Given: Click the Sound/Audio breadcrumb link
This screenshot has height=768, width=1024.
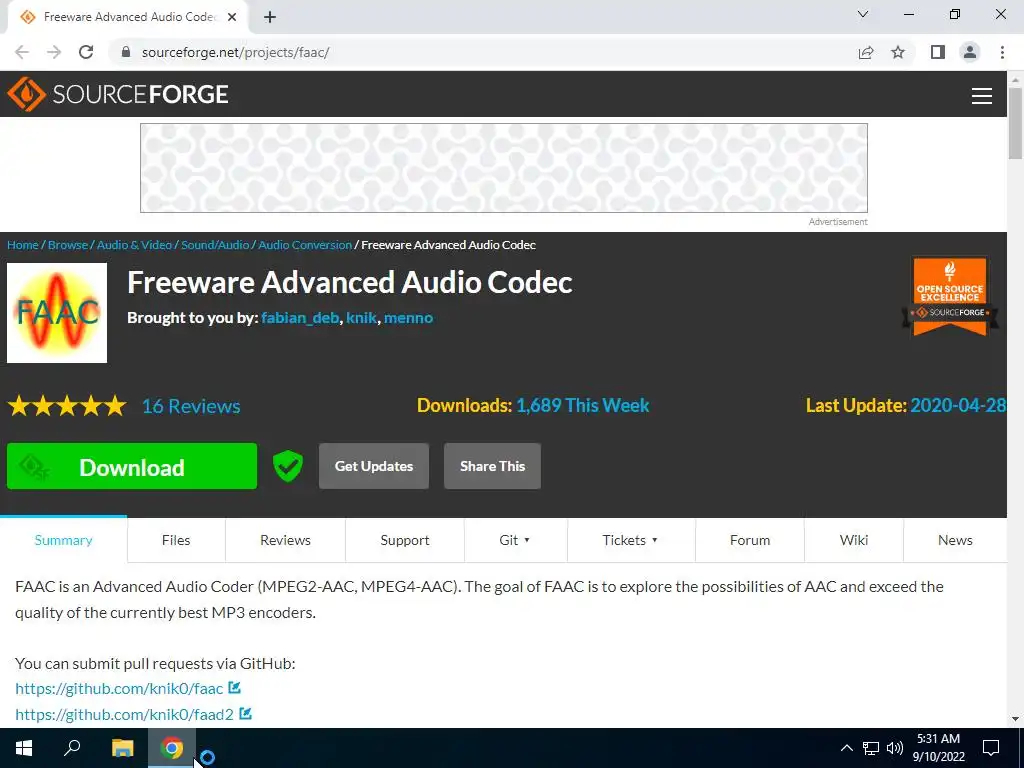Looking at the screenshot, I should (x=215, y=245).
